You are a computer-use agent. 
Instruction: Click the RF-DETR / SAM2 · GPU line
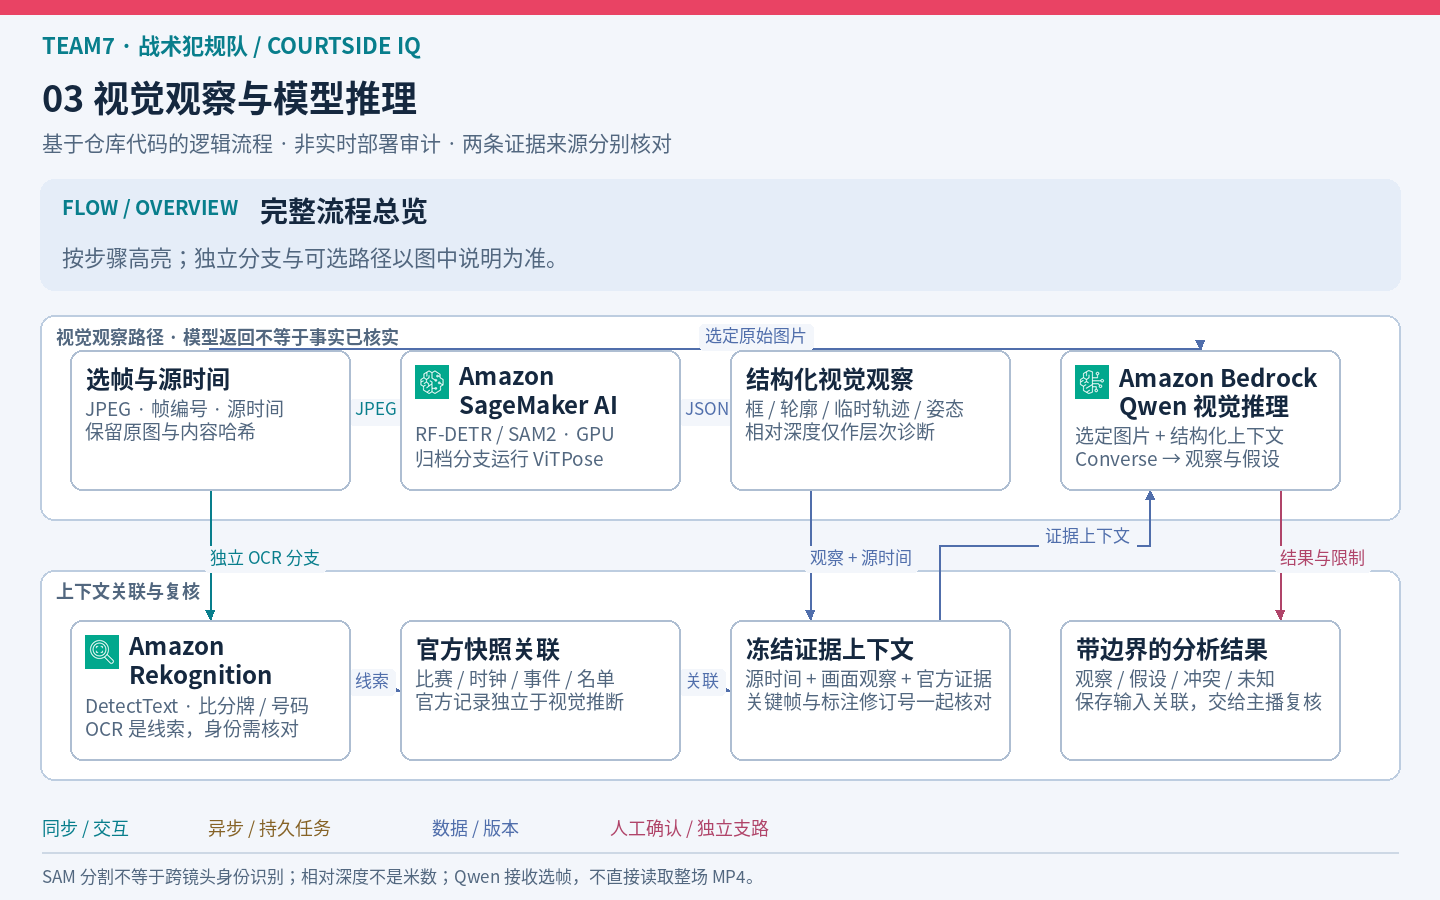pos(515,435)
